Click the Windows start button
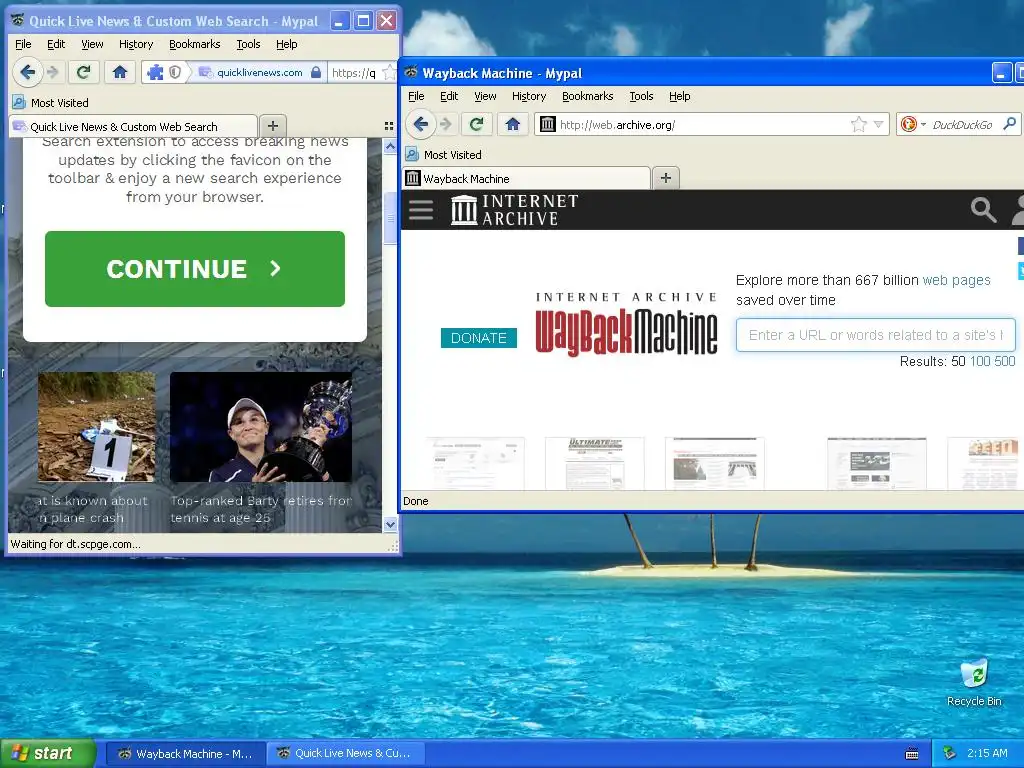Viewport: 1024px width, 768px height. point(48,754)
